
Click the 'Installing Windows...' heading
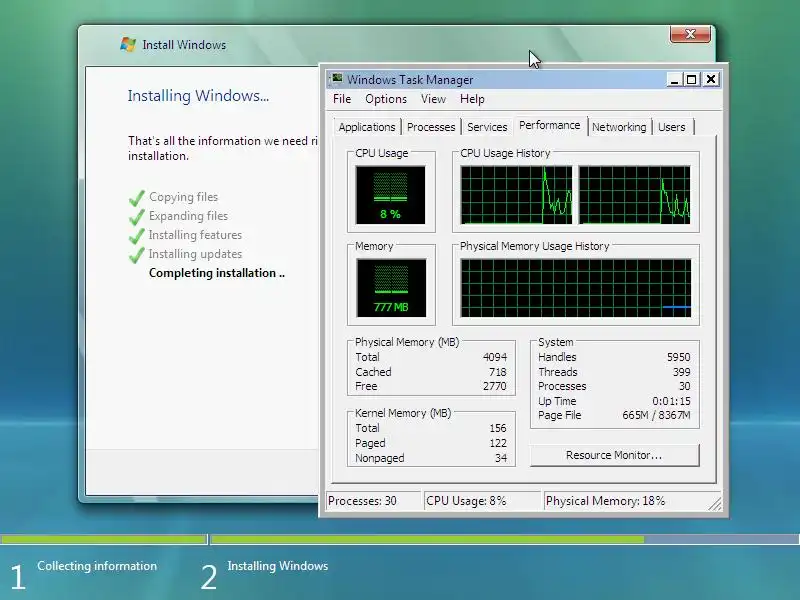[198, 96]
